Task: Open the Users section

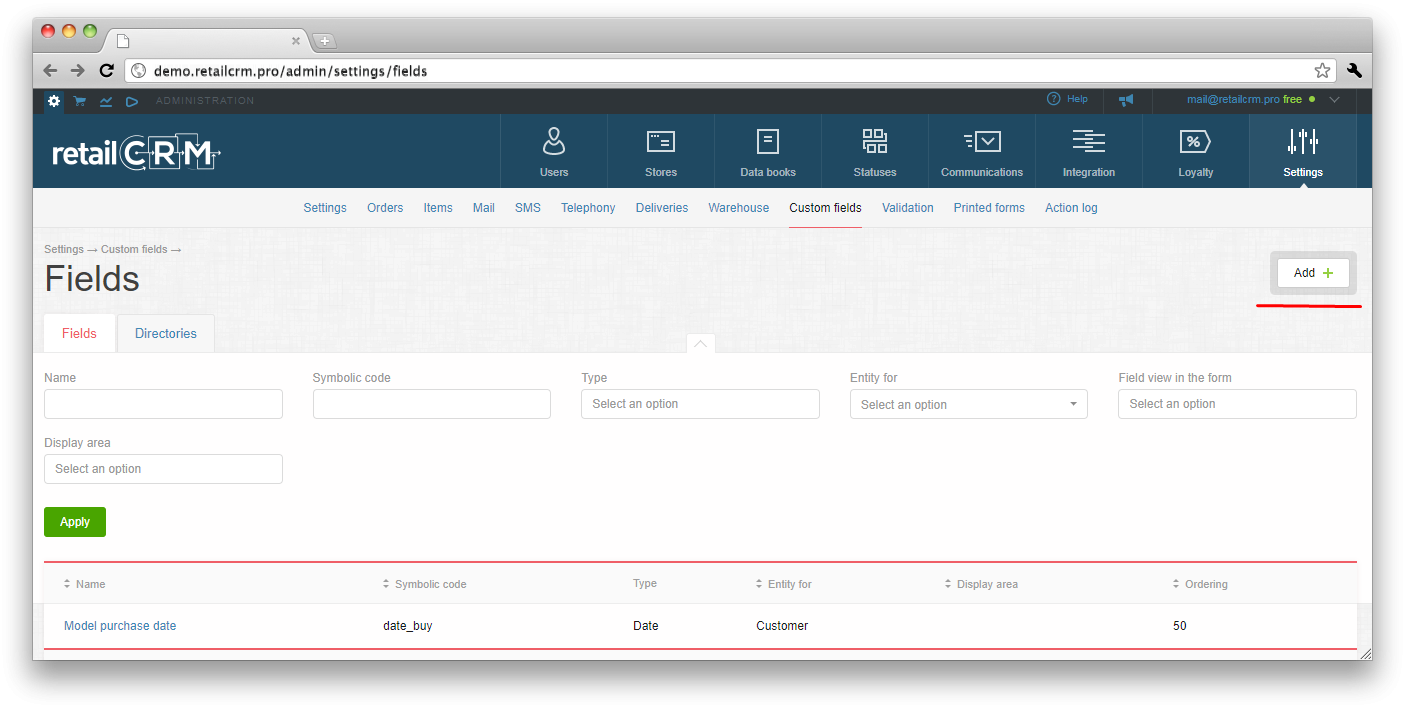Action: tap(554, 151)
